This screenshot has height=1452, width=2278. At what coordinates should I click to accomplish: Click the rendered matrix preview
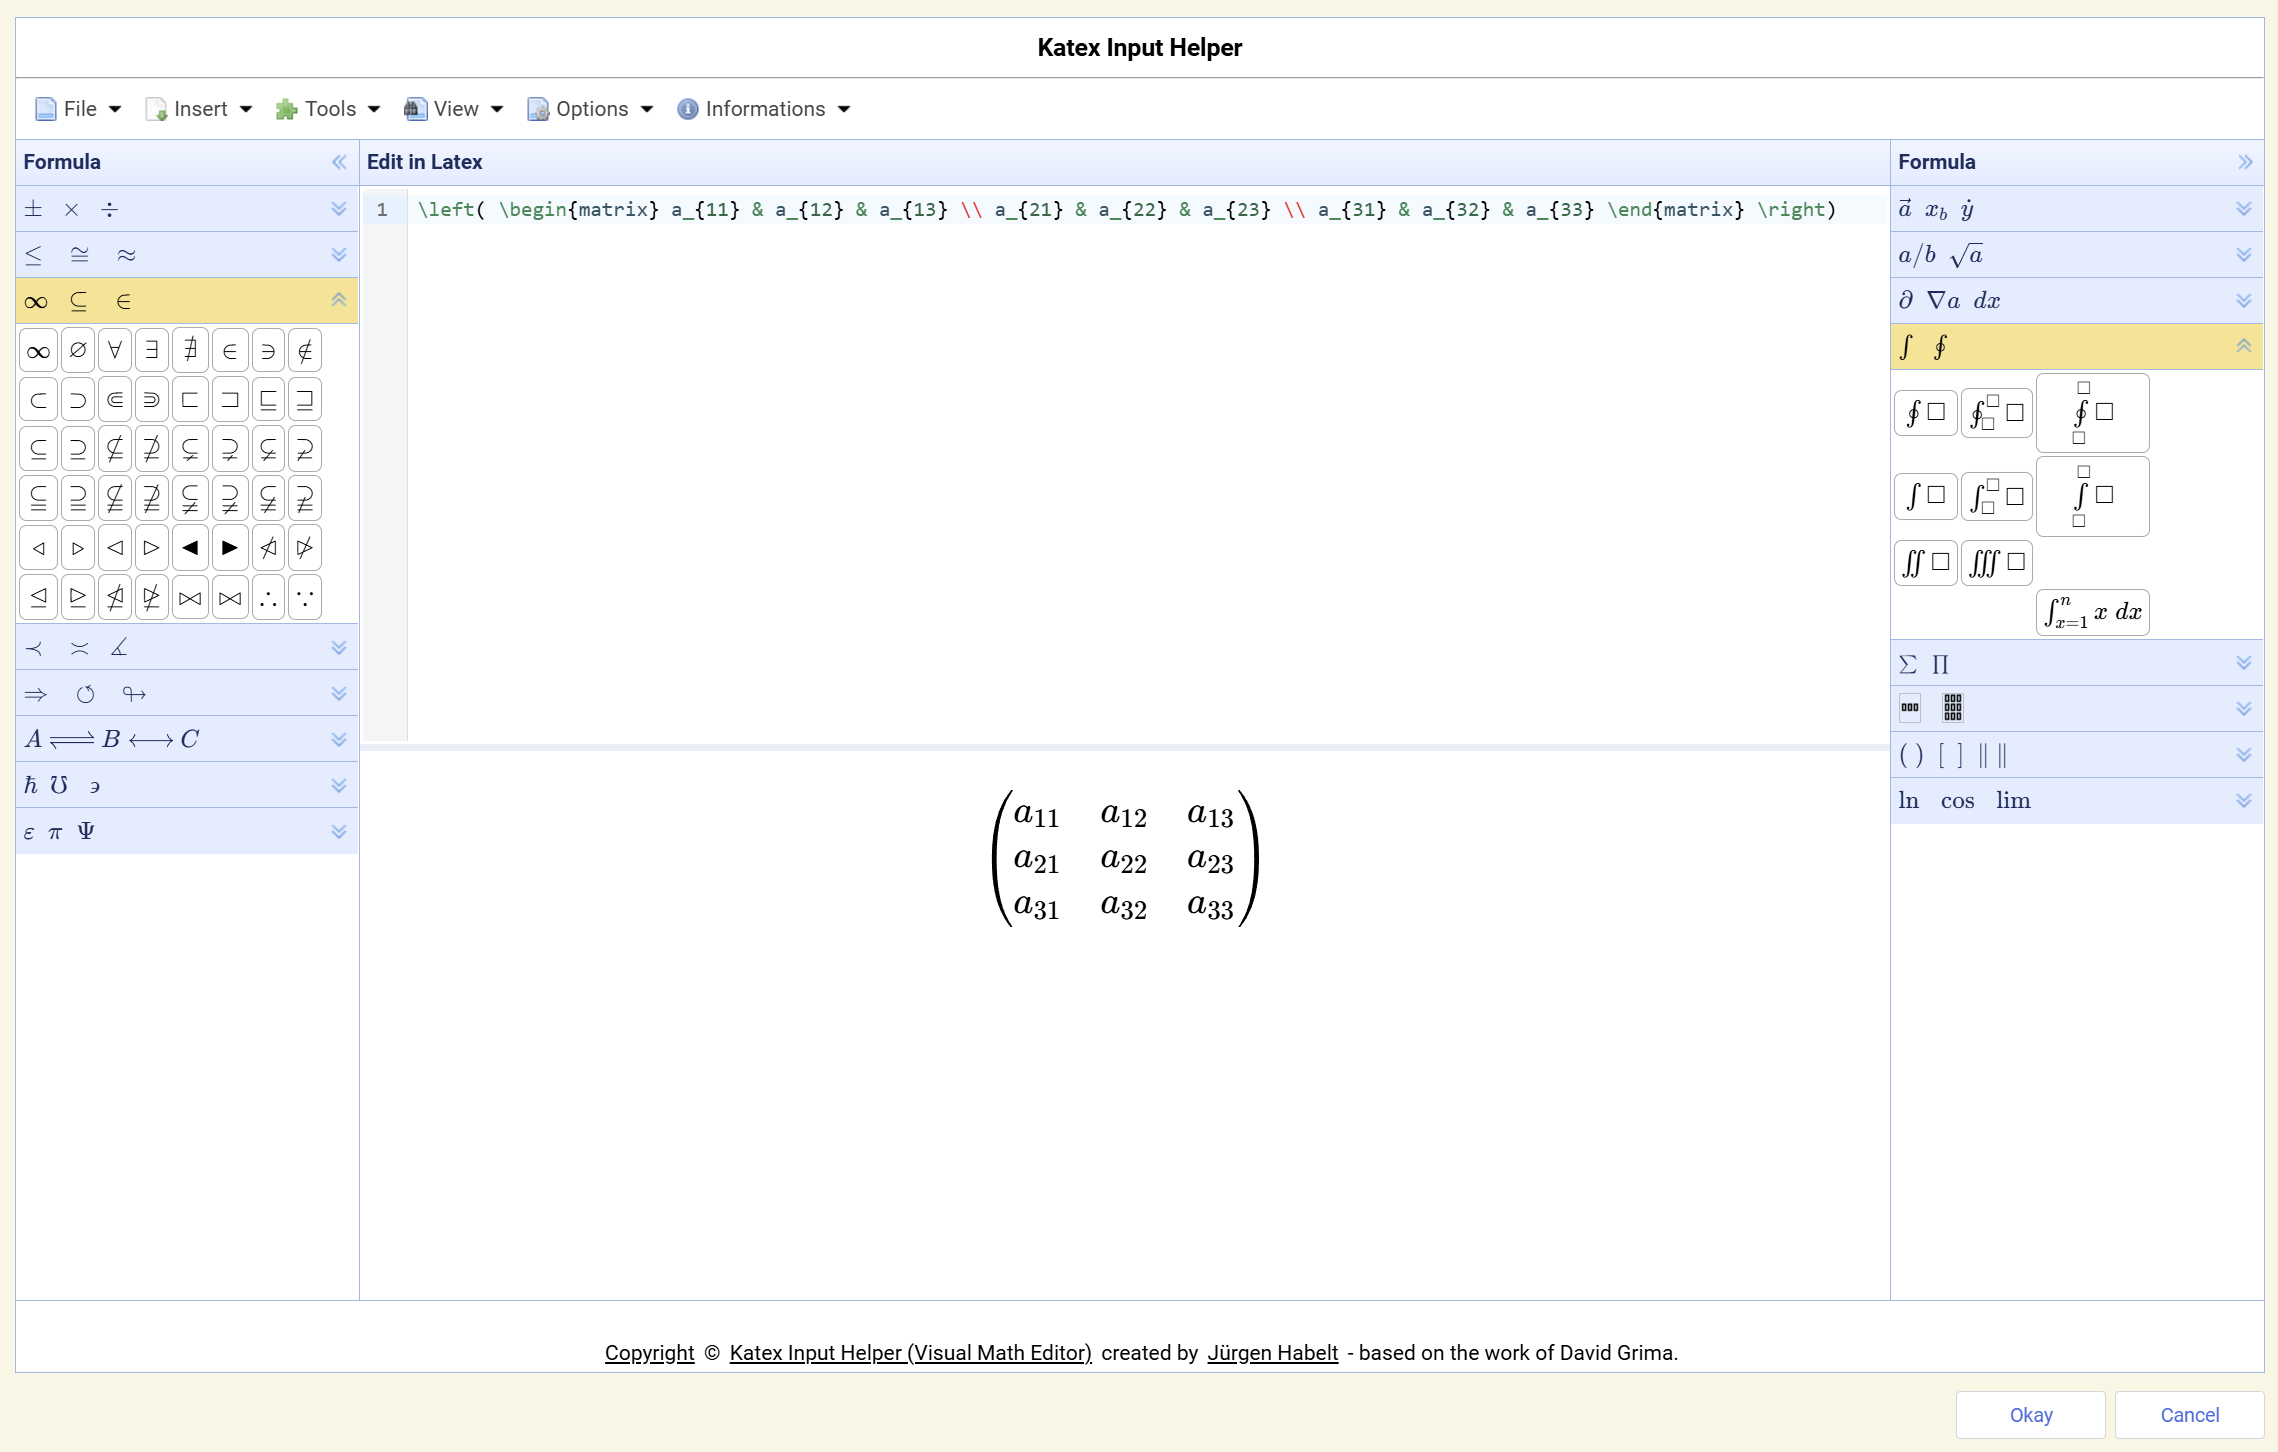[x=1125, y=859]
